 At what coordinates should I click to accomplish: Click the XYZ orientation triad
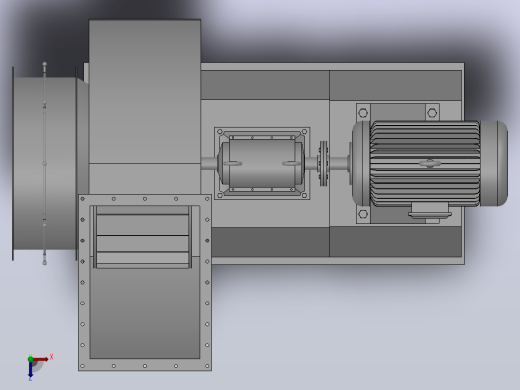tap(39, 367)
